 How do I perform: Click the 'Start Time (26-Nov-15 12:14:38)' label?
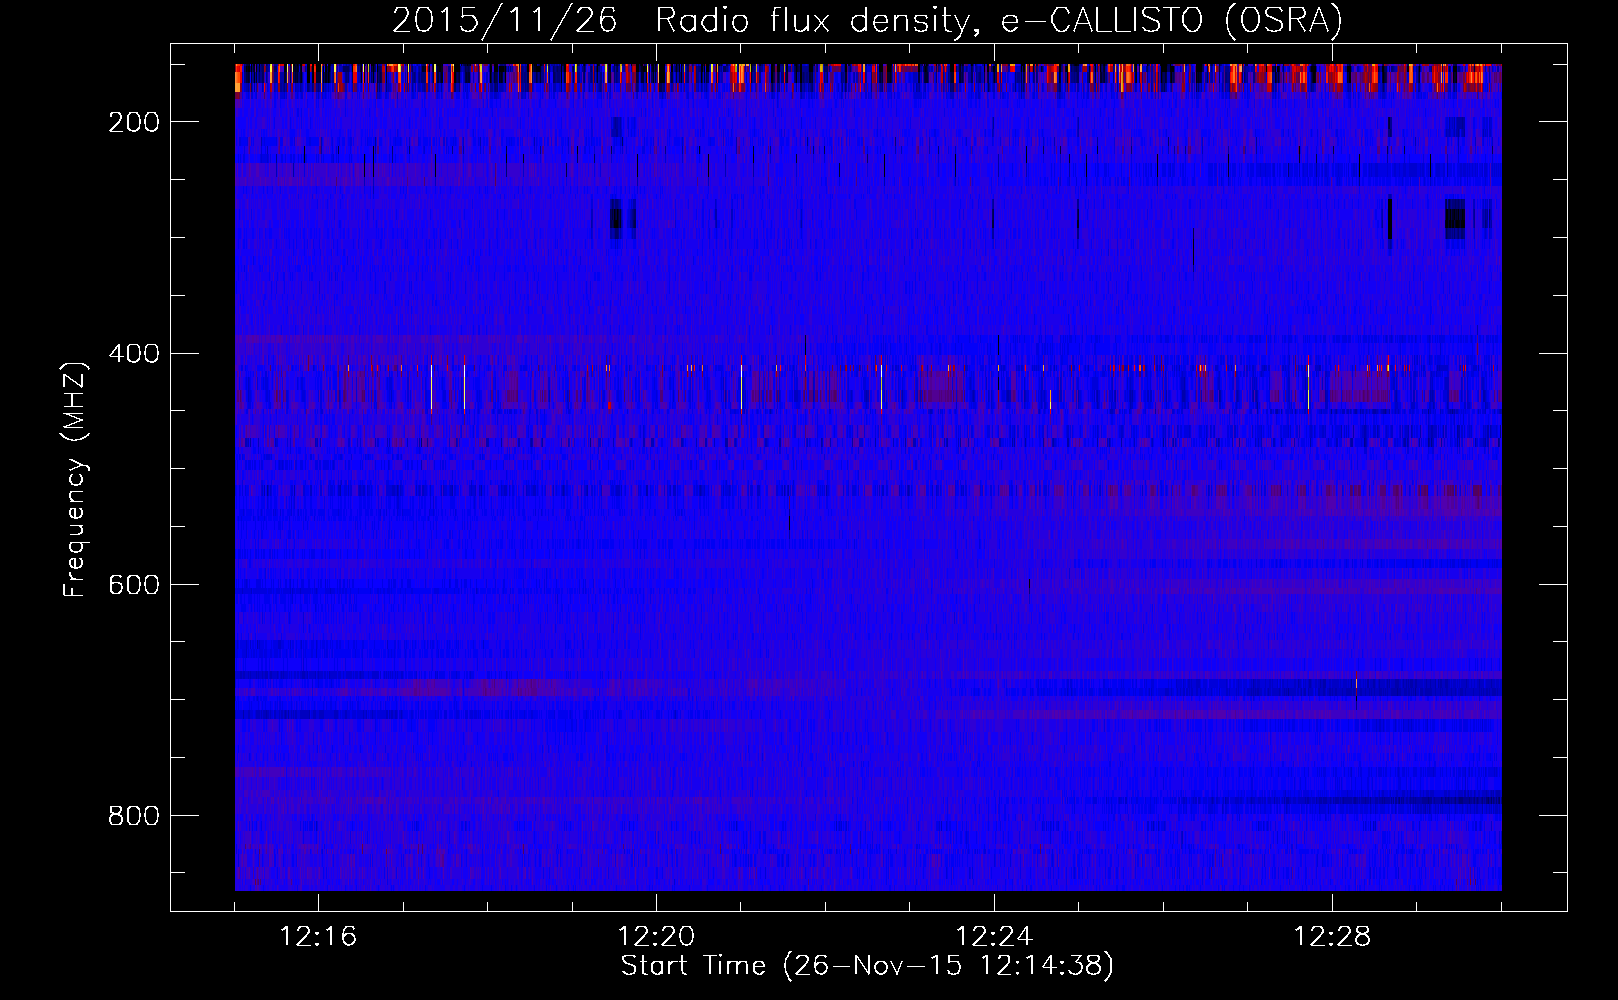867,966
